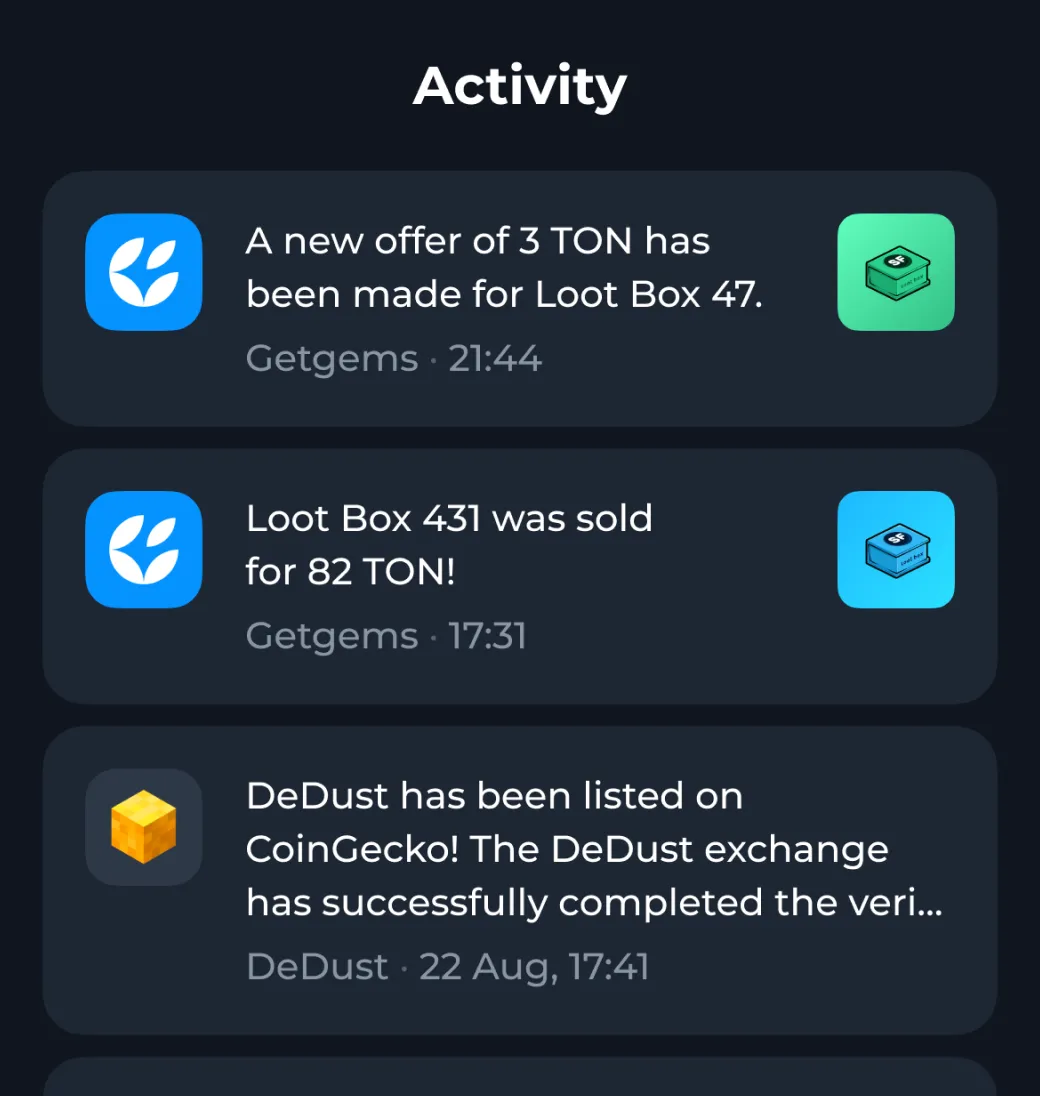Click the Getgems logo beside the 3 TON offer
1040x1096 pixels.
[x=144, y=272]
